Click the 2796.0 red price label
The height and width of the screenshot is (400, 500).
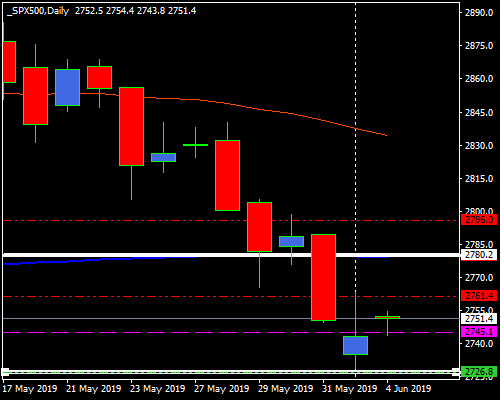[479, 220]
